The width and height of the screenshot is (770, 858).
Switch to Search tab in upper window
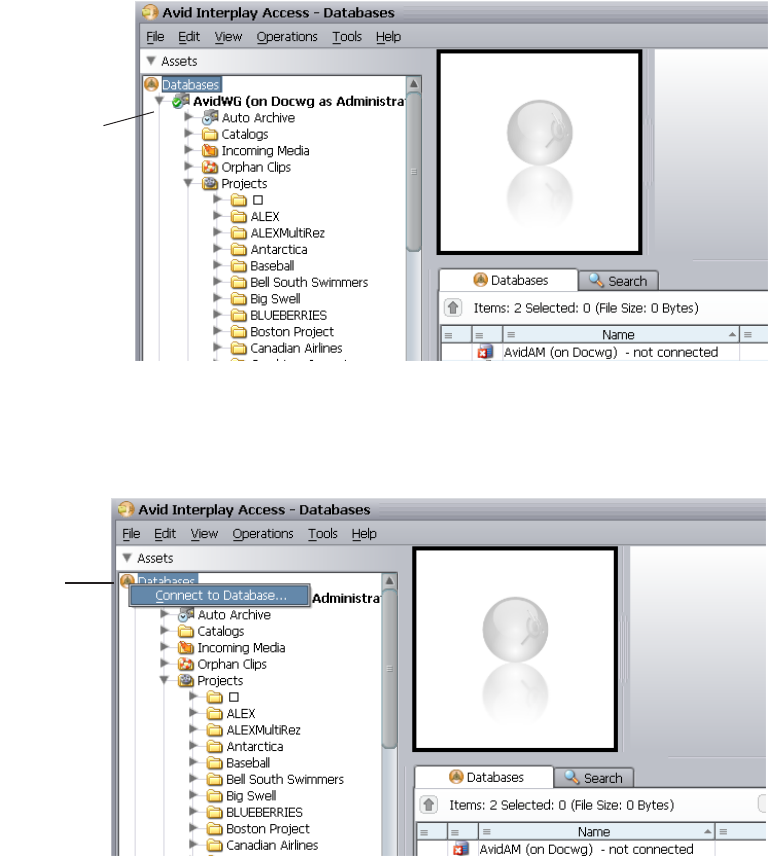(x=618, y=281)
